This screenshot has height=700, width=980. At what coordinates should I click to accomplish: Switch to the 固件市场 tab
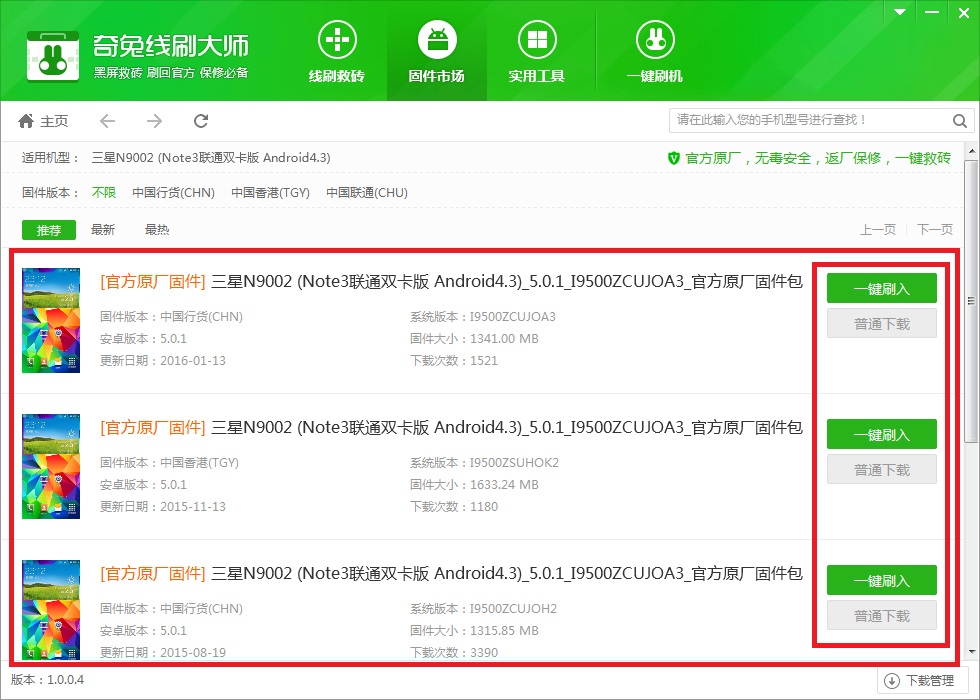coord(437,52)
